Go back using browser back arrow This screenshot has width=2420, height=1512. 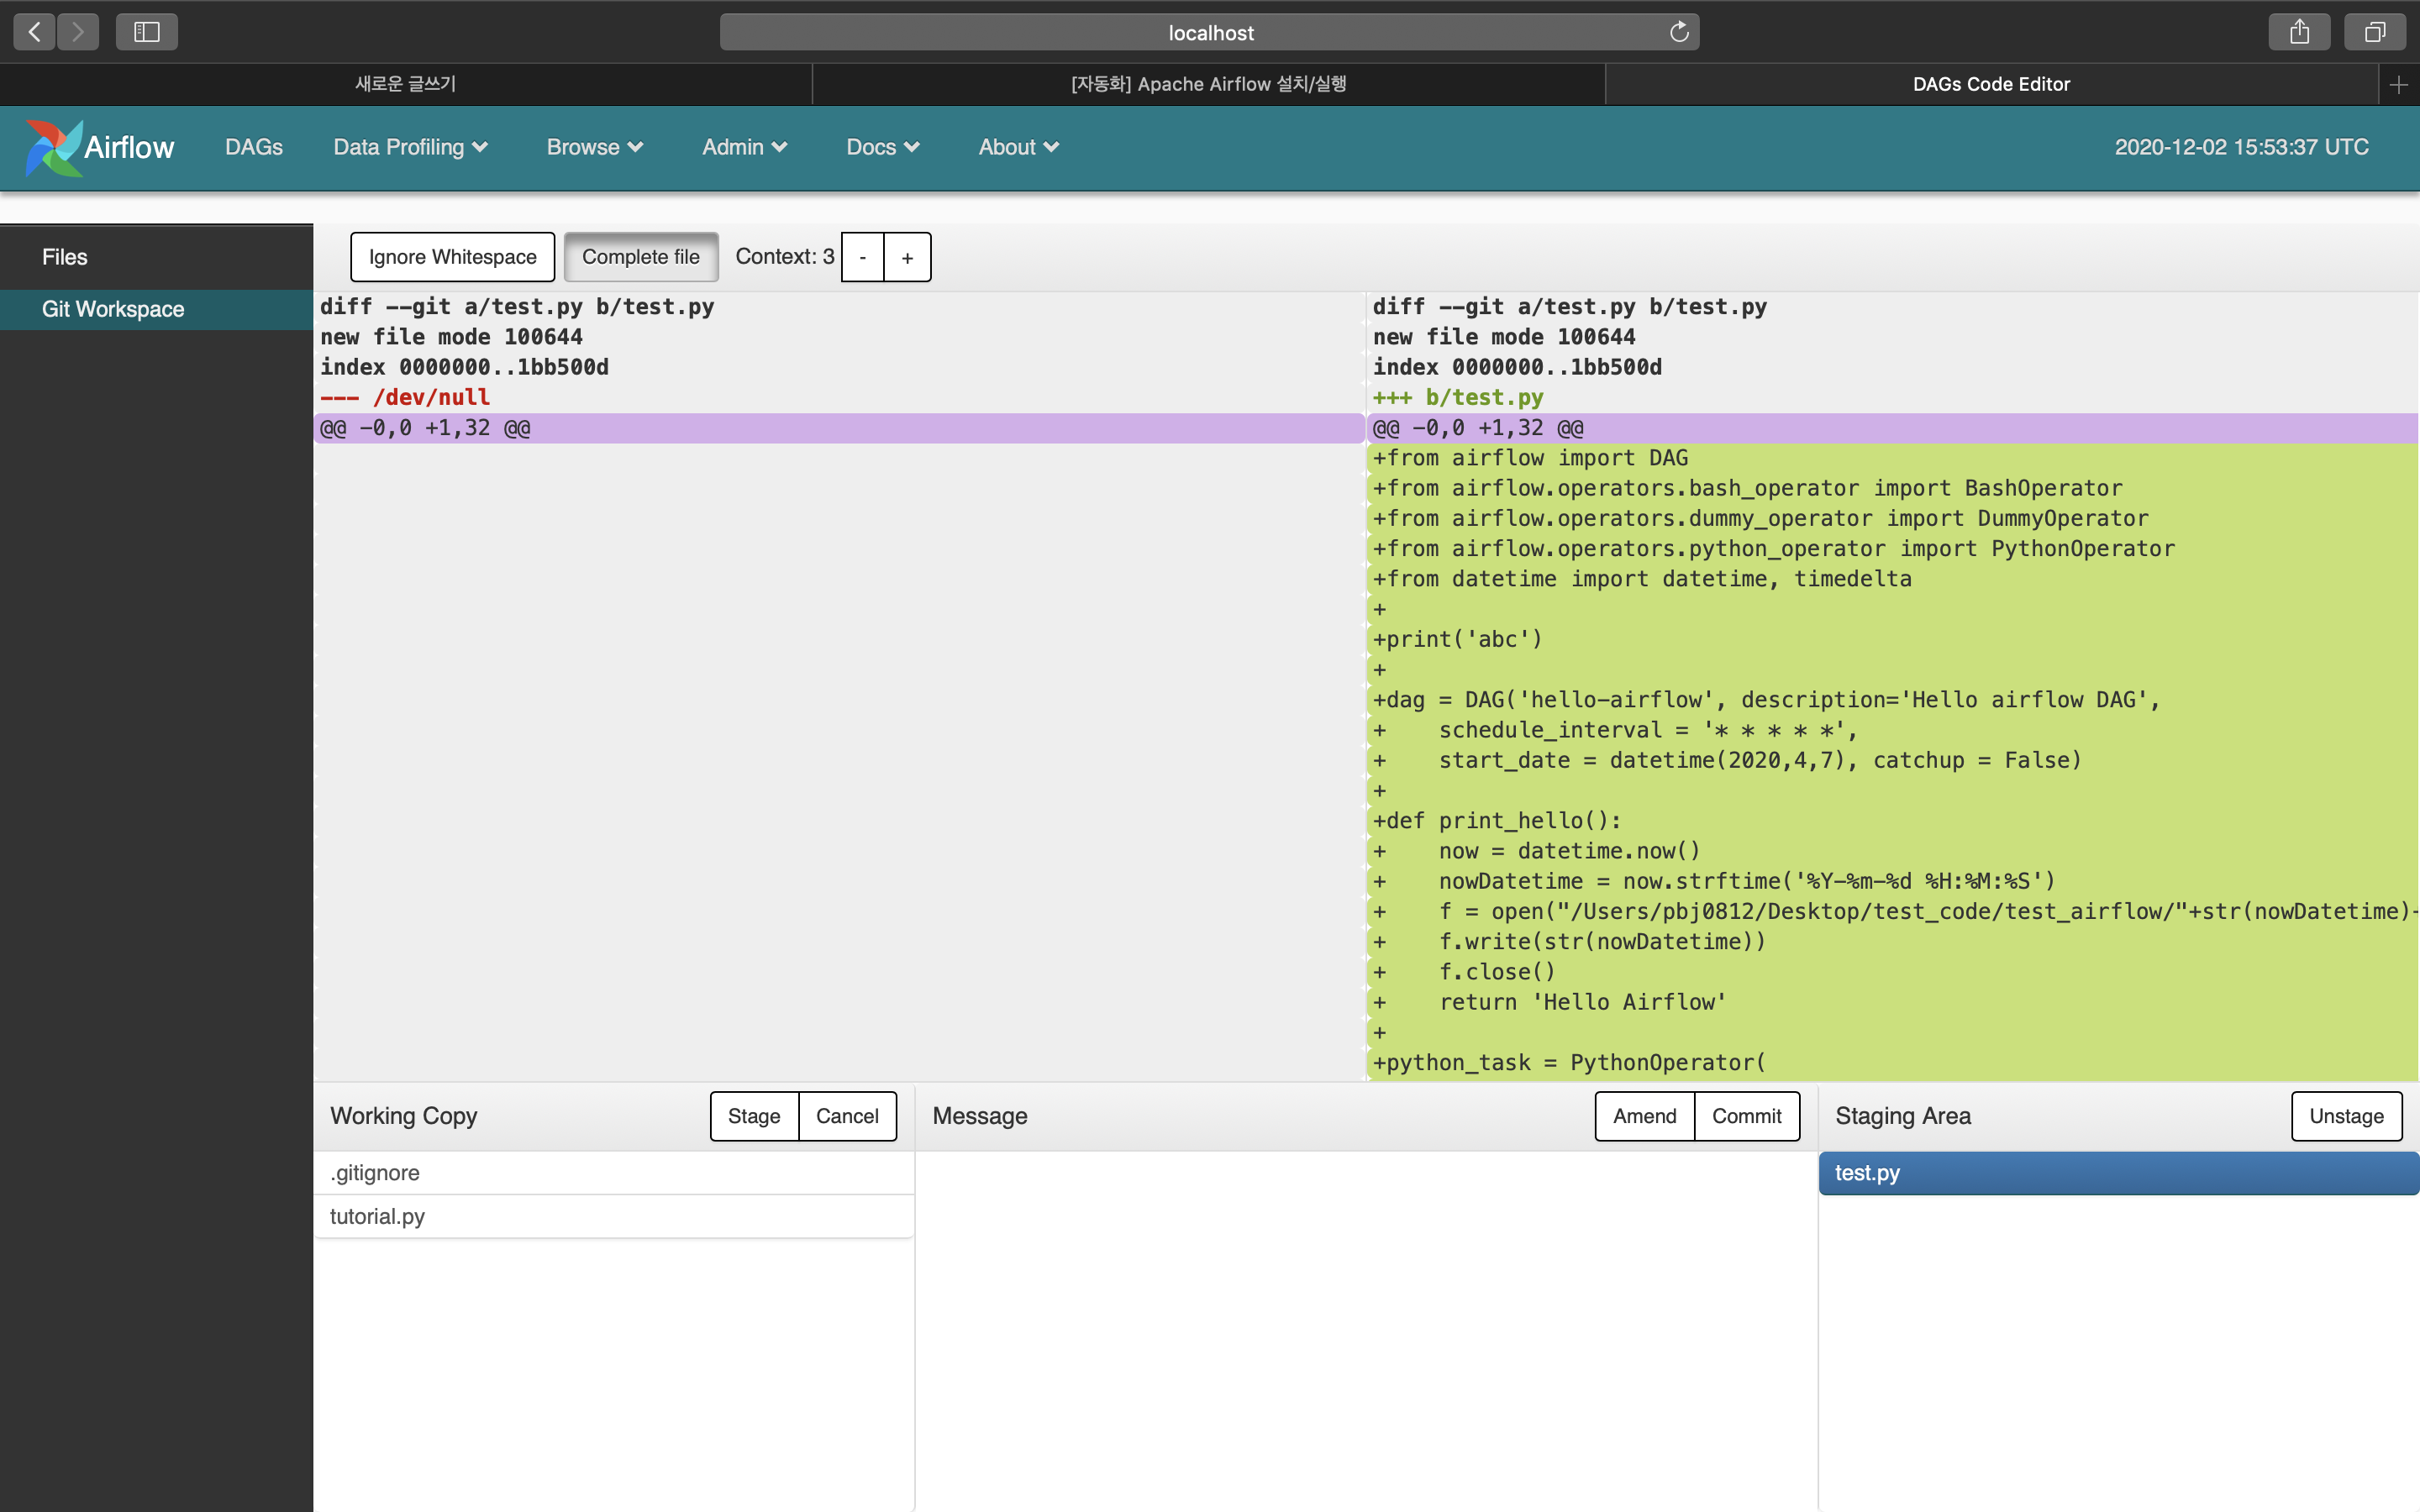pyautogui.click(x=34, y=32)
